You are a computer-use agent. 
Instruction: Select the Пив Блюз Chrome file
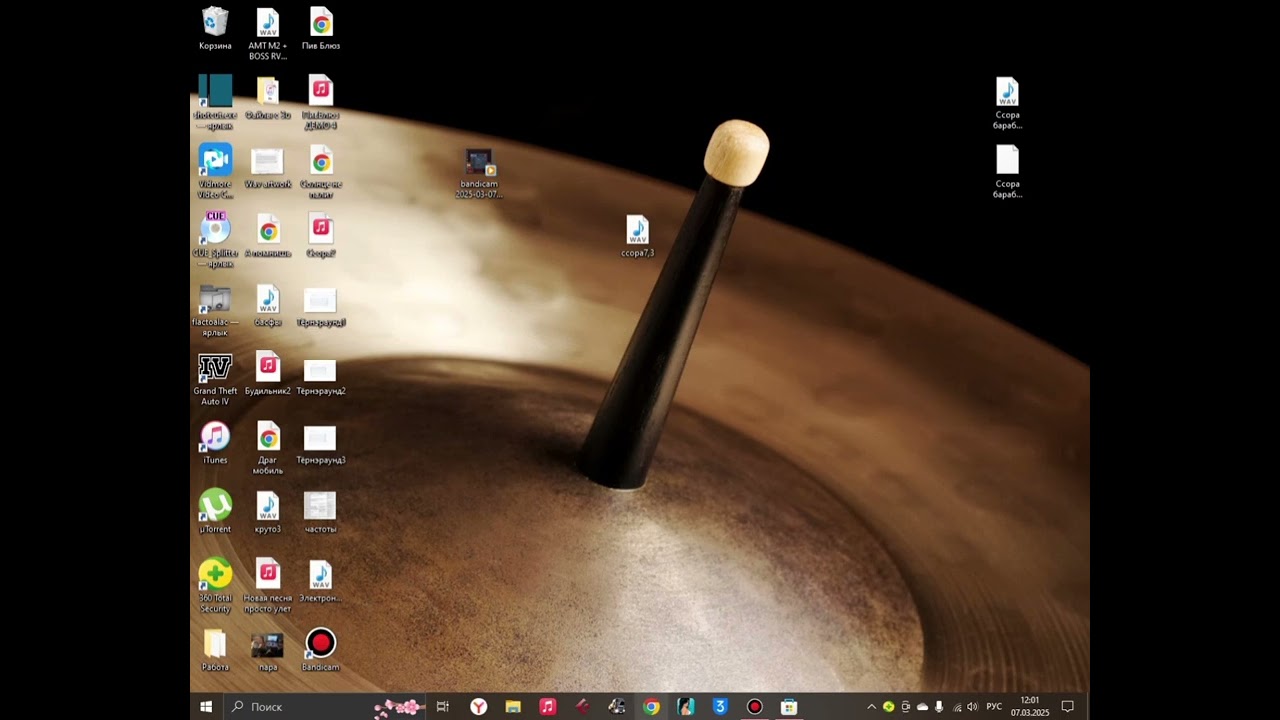pos(321,28)
